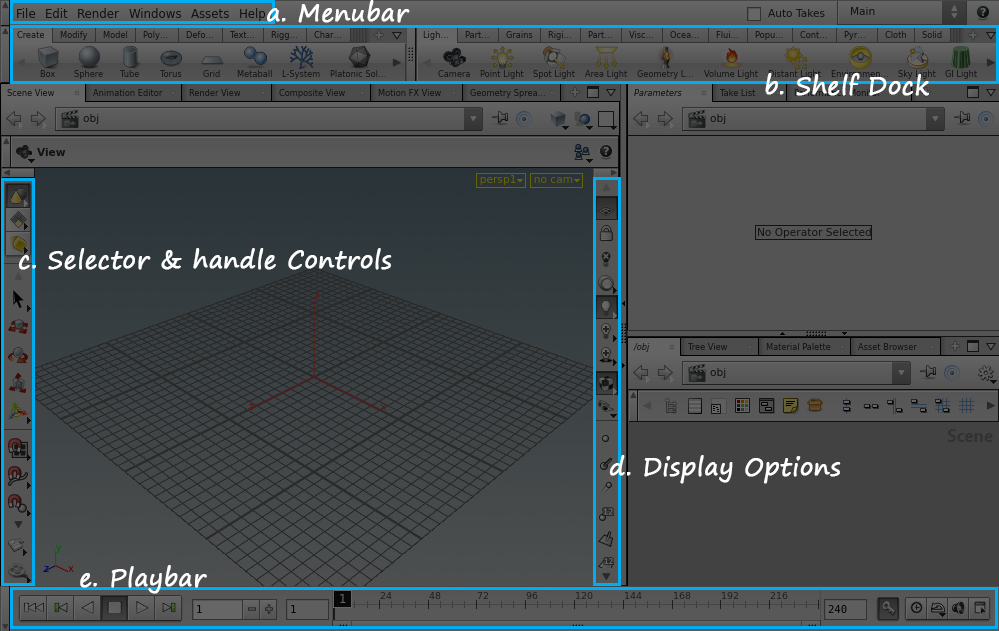Open the View tool dropdown in viewport
The image size is (999, 631).
click(x=25, y=152)
